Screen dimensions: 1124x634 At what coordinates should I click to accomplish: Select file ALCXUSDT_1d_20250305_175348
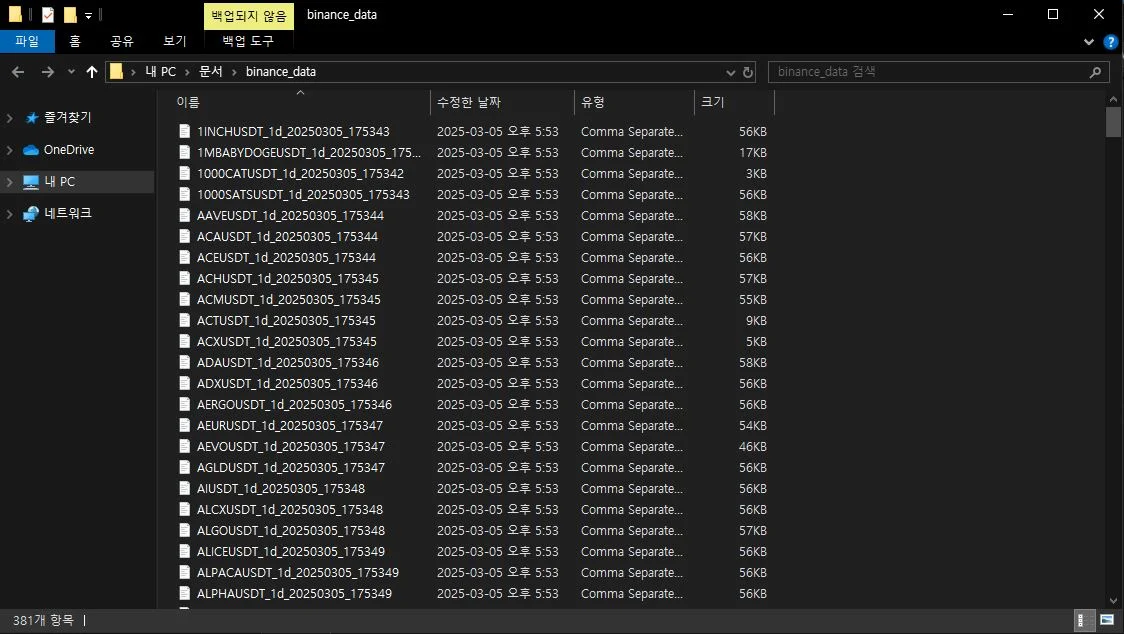(x=290, y=509)
